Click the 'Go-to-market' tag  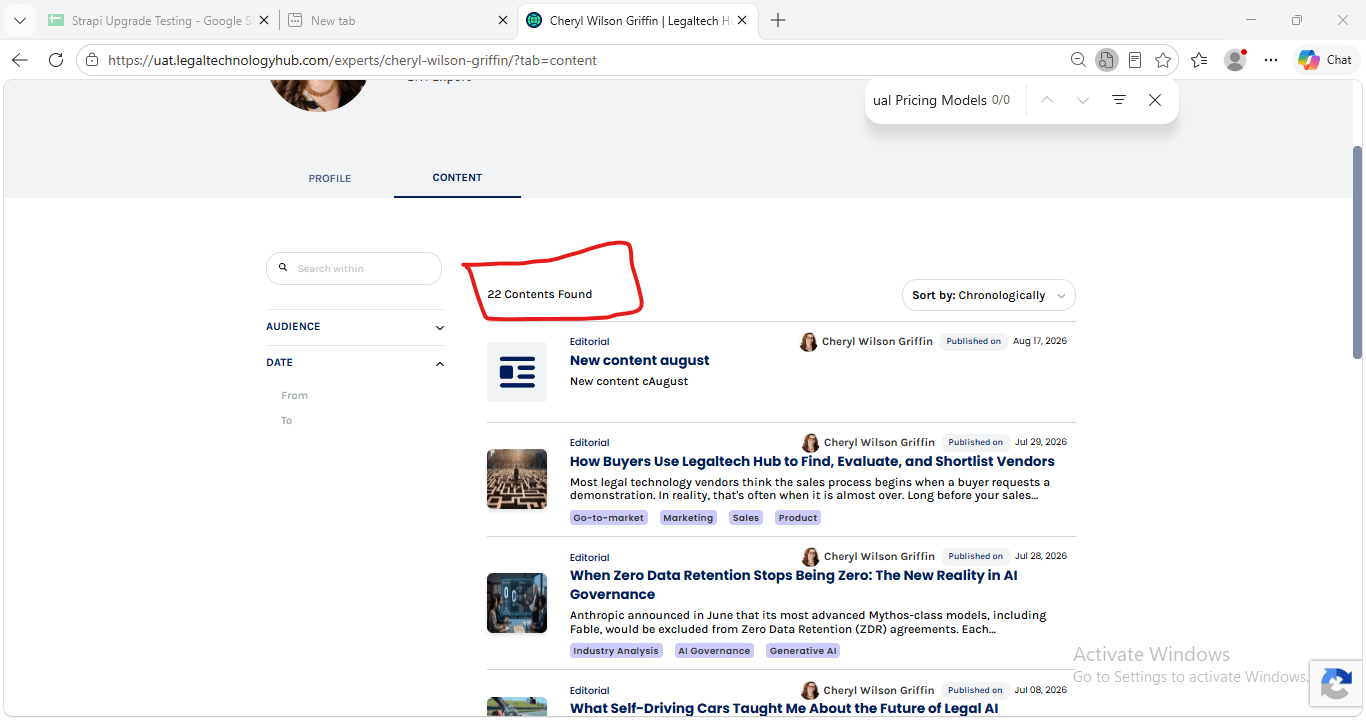pos(609,518)
